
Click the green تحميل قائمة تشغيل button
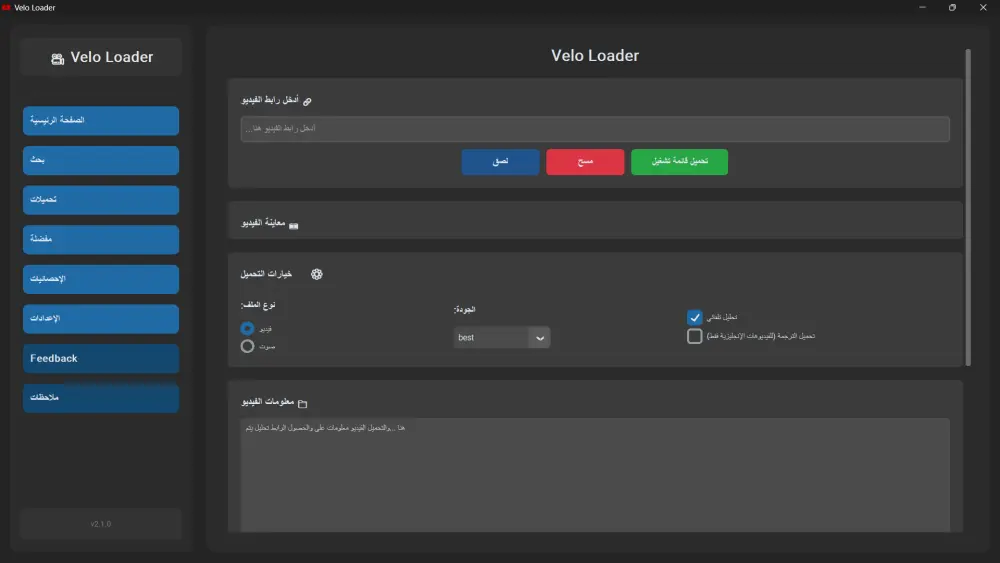pos(679,161)
